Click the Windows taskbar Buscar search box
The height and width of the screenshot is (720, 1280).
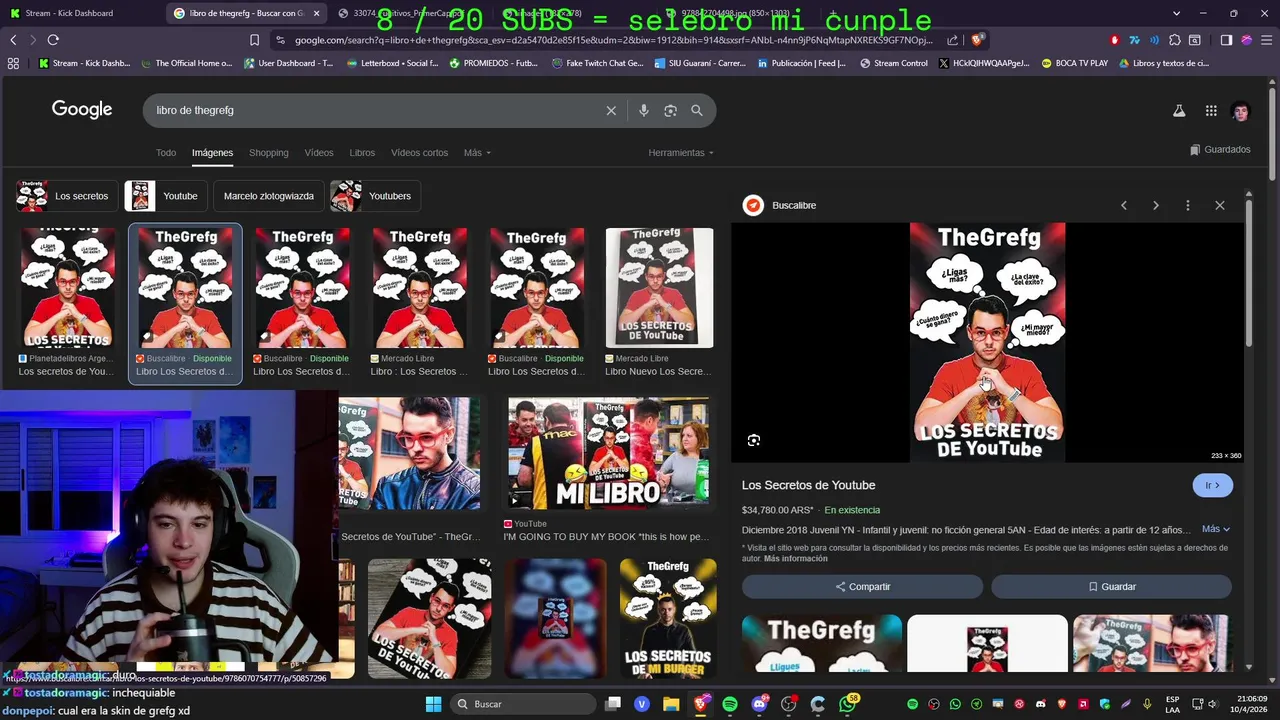click(x=522, y=704)
